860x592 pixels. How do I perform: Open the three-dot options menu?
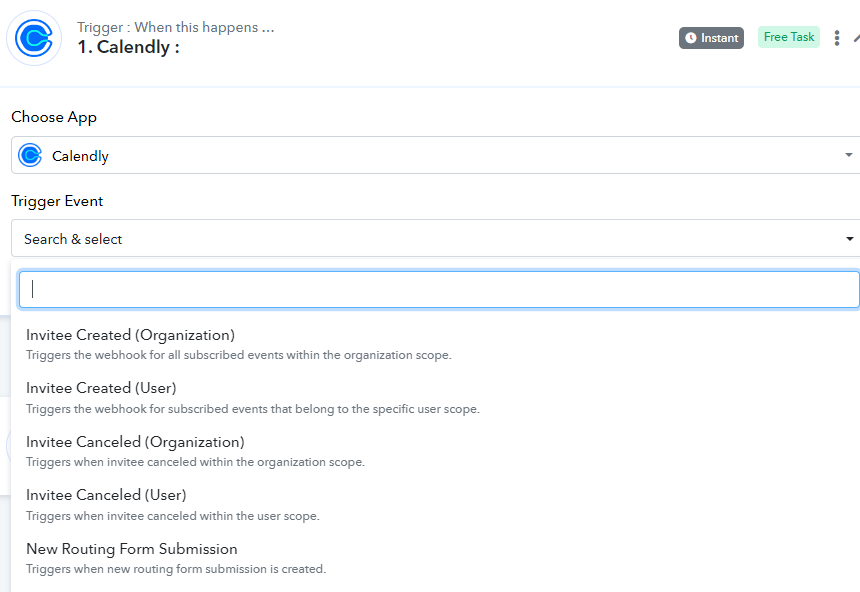(836, 38)
